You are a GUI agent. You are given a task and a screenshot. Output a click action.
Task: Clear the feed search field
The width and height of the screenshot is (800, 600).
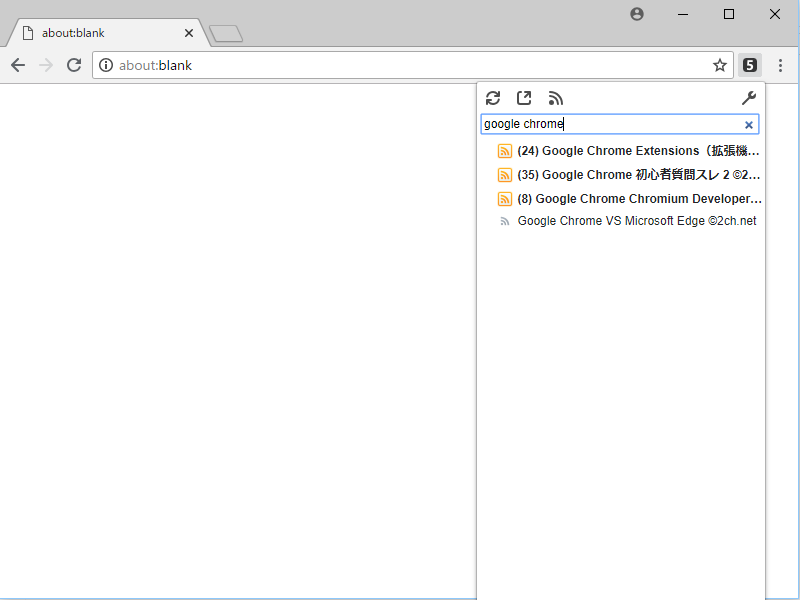[x=748, y=125]
